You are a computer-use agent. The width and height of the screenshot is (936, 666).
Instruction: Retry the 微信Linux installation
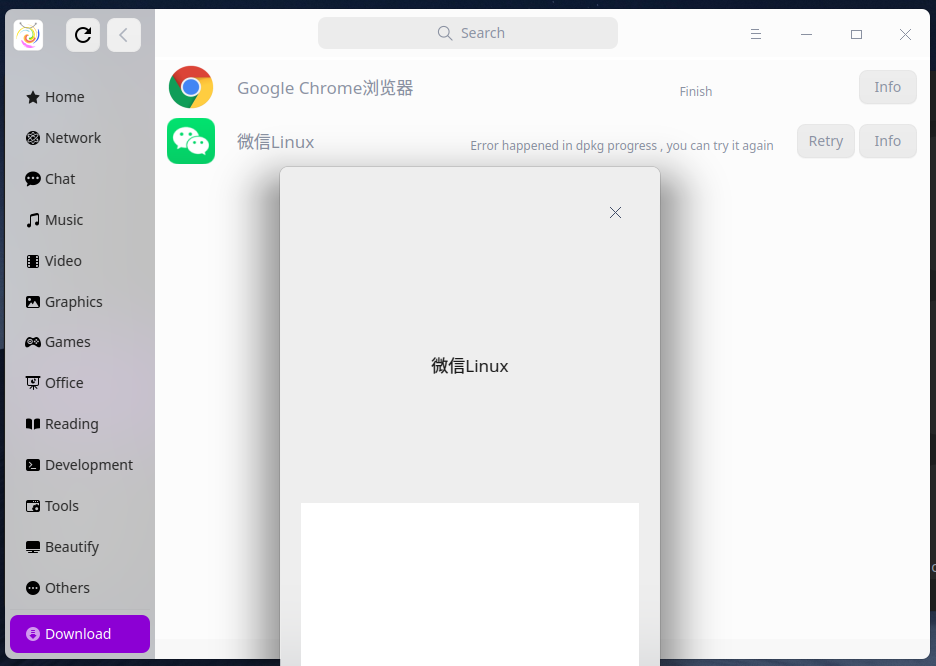[x=826, y=141]
